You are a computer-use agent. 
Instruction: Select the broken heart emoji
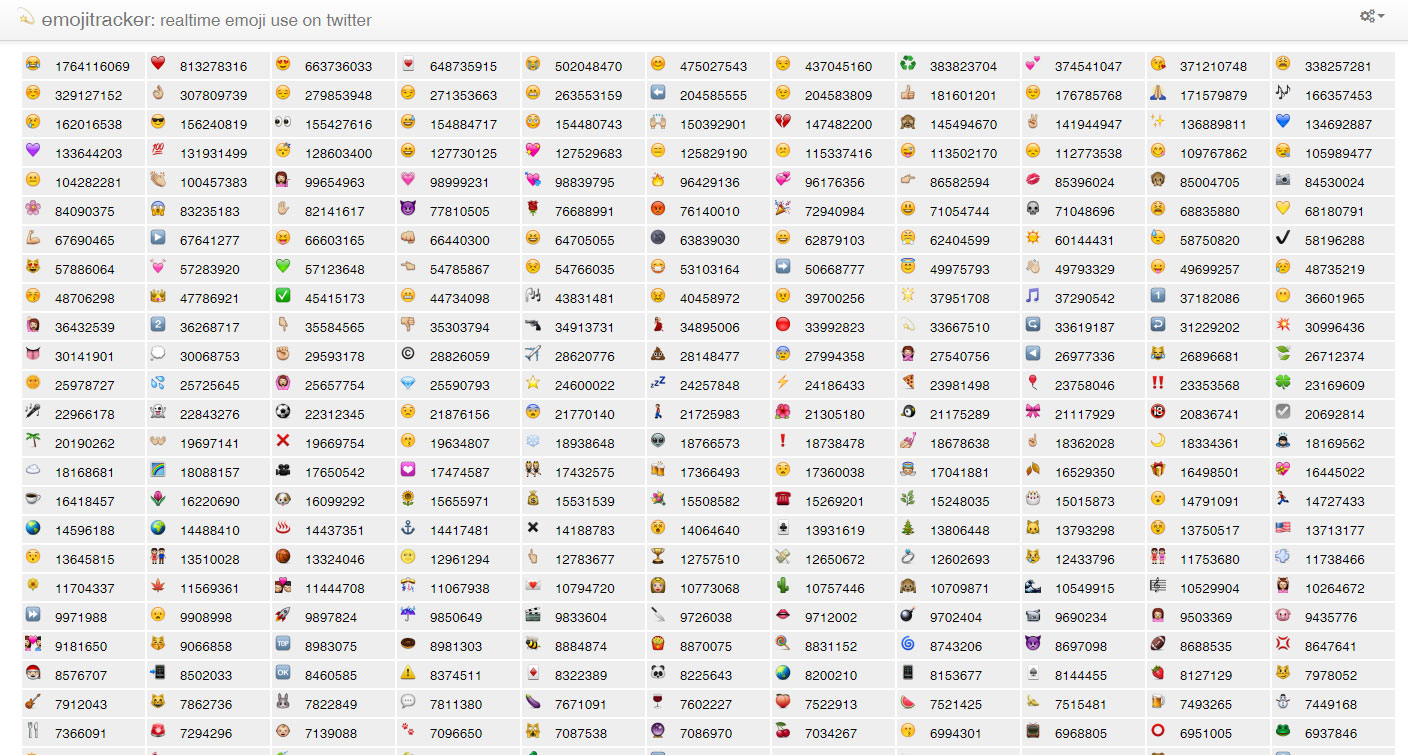783,123
